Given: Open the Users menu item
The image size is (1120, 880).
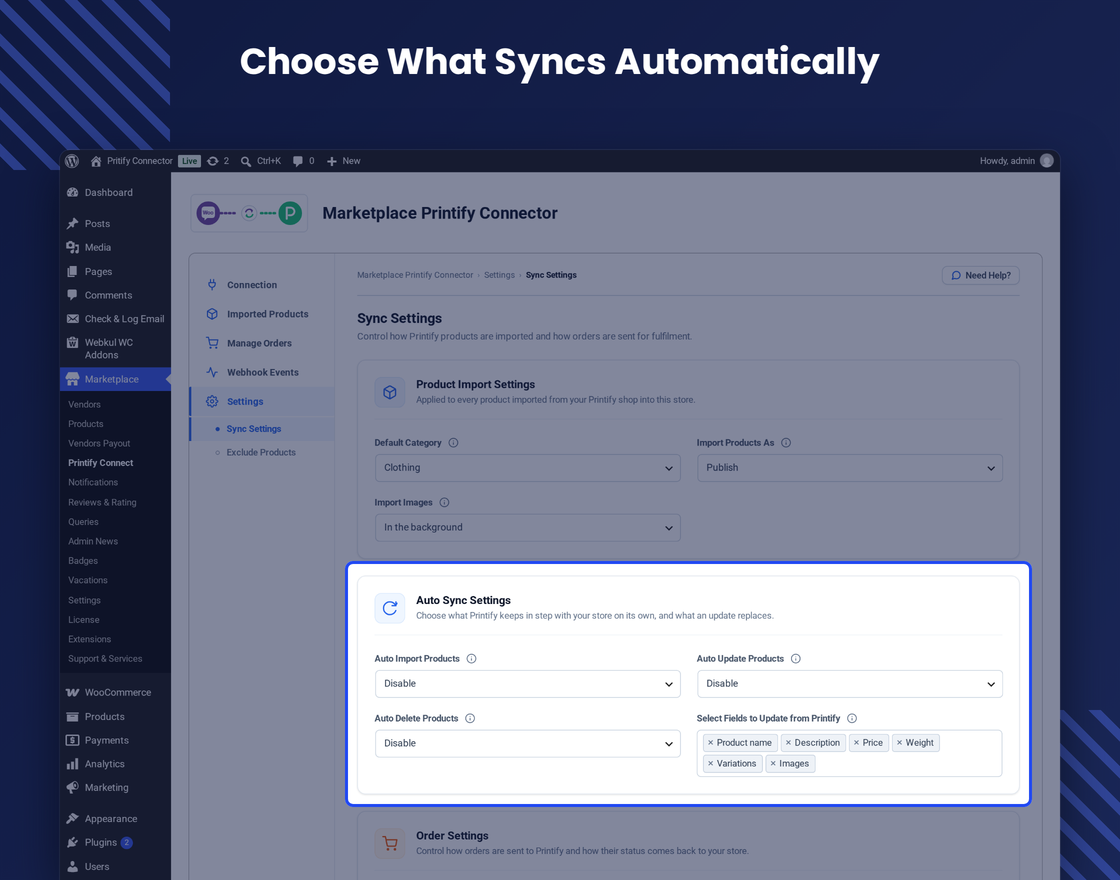Looking at the screenshot, I should pyautogui.click(x=97, y=866).
